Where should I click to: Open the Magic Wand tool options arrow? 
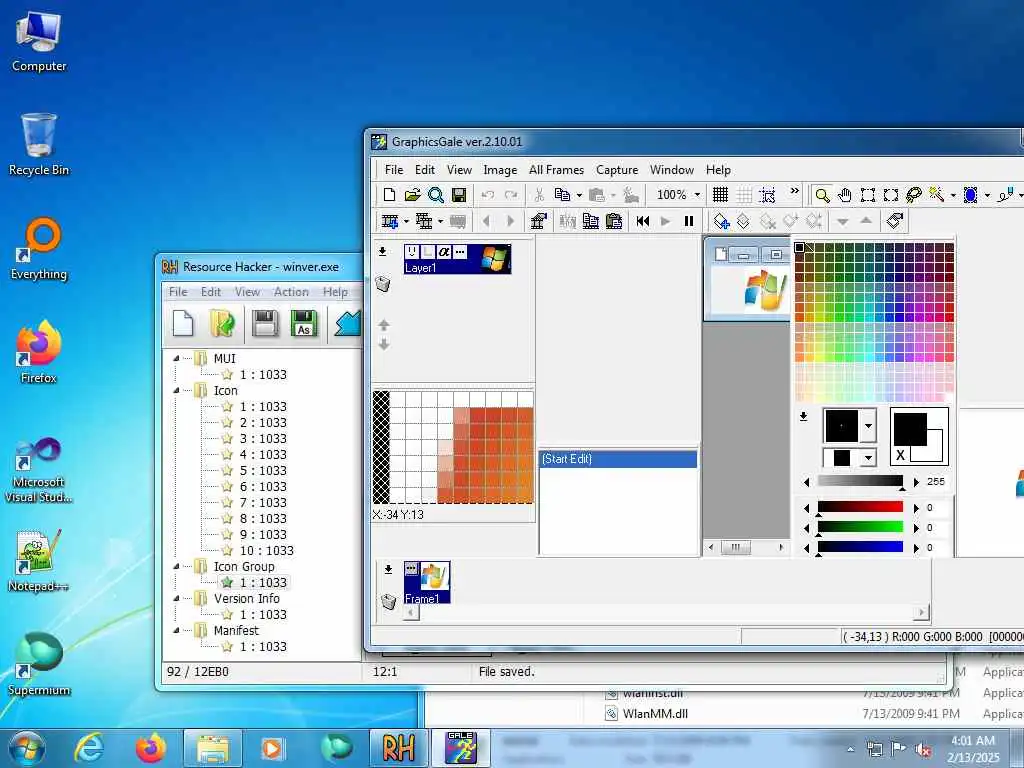[953, 195]
